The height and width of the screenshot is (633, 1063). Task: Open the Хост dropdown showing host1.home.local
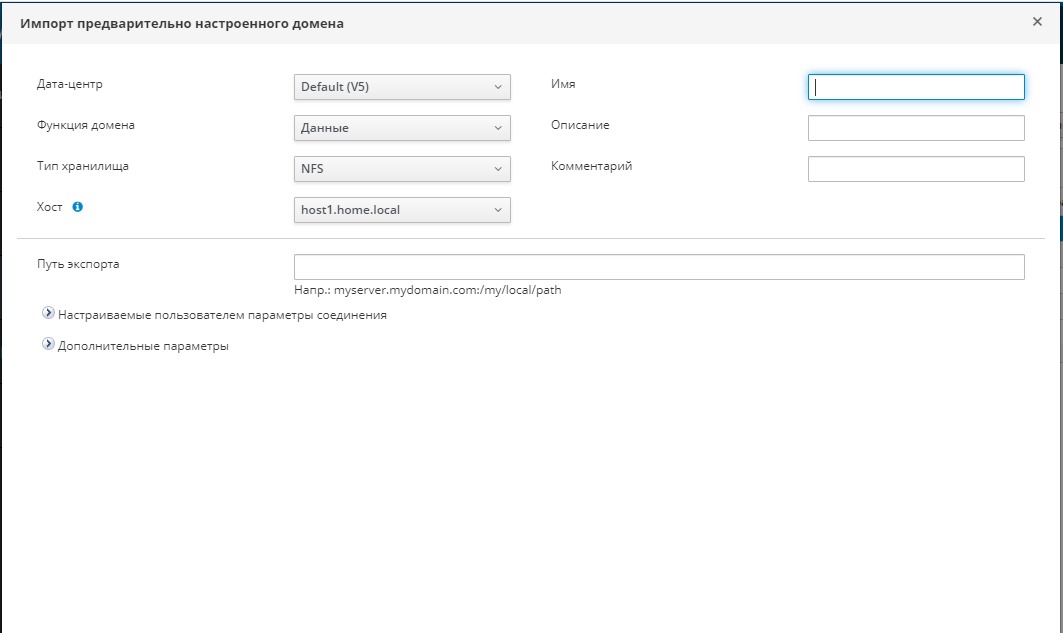(402, 210)
